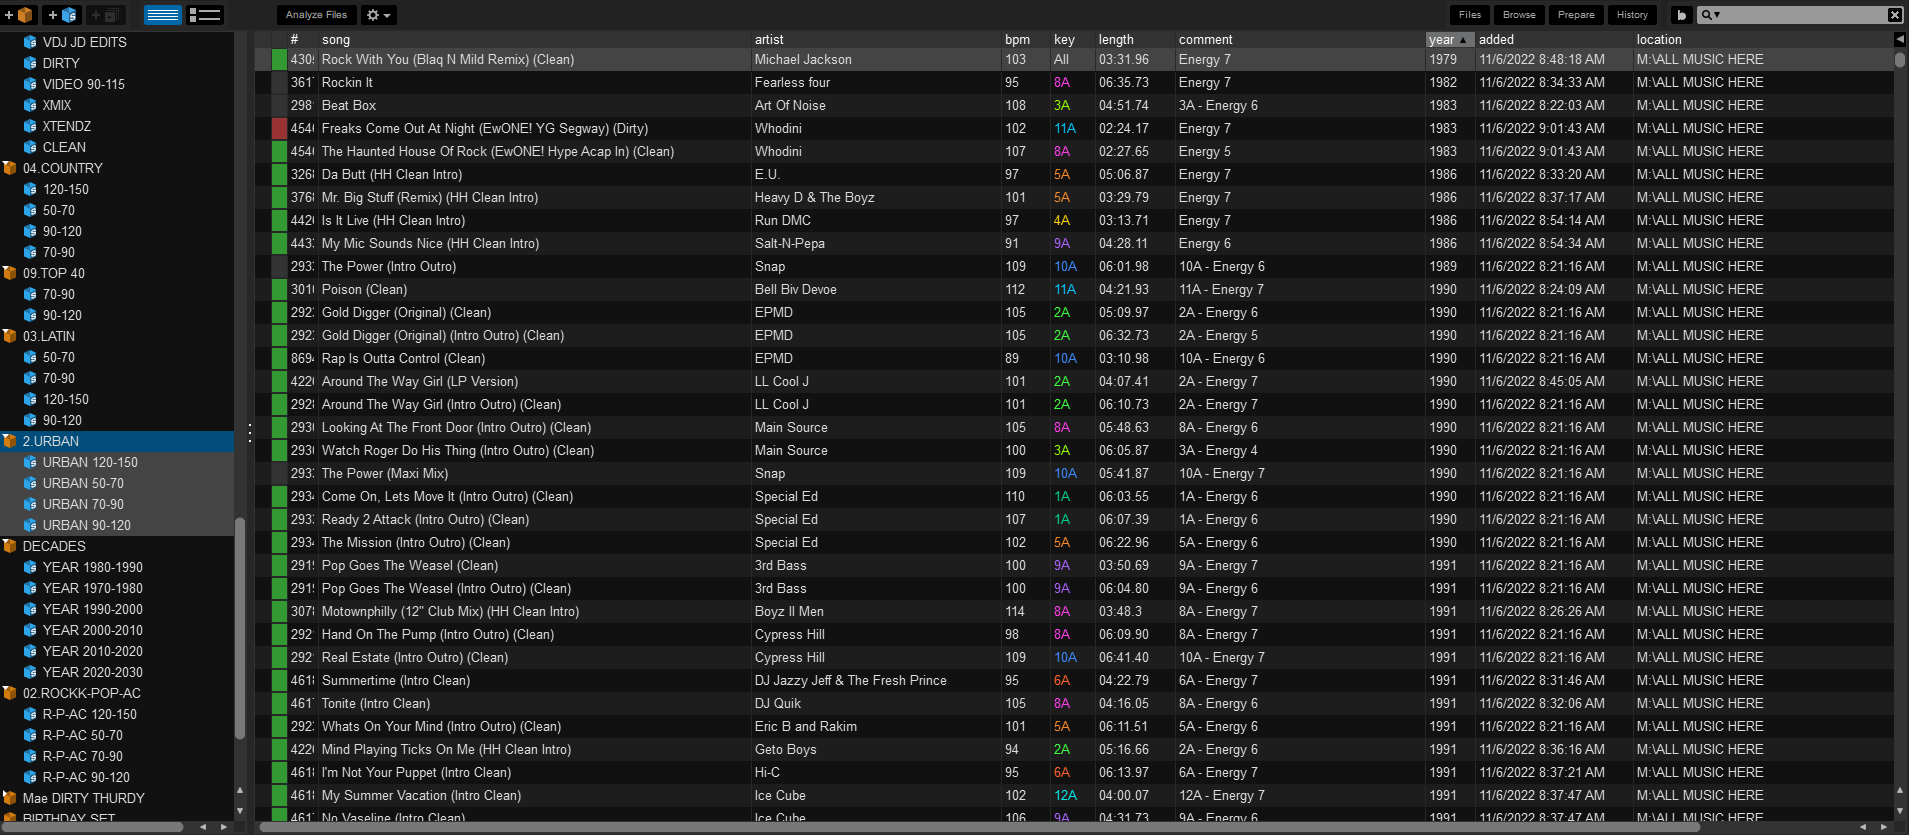Open the VDJ JD EDITS filter folder
This screenshot has width=1909, height=835.
tap(84, 42)
